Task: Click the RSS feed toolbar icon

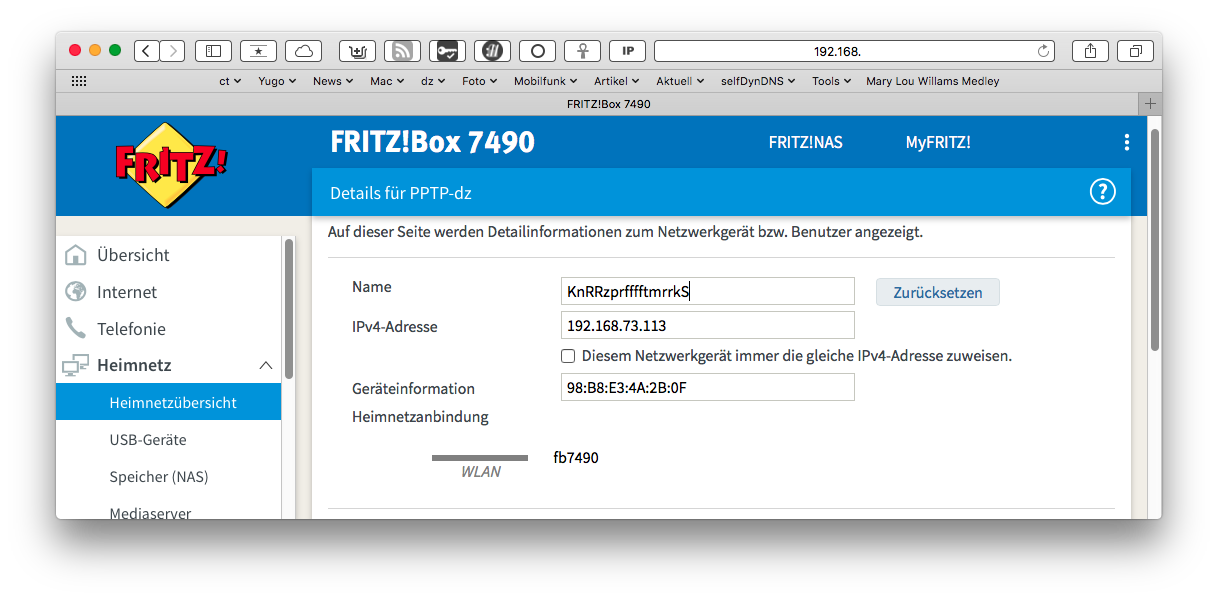Action: tap(402, 50)
